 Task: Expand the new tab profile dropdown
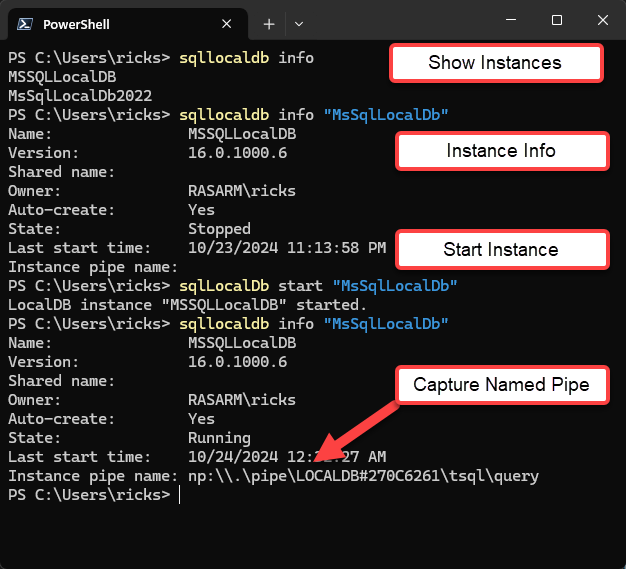[299, 24]
